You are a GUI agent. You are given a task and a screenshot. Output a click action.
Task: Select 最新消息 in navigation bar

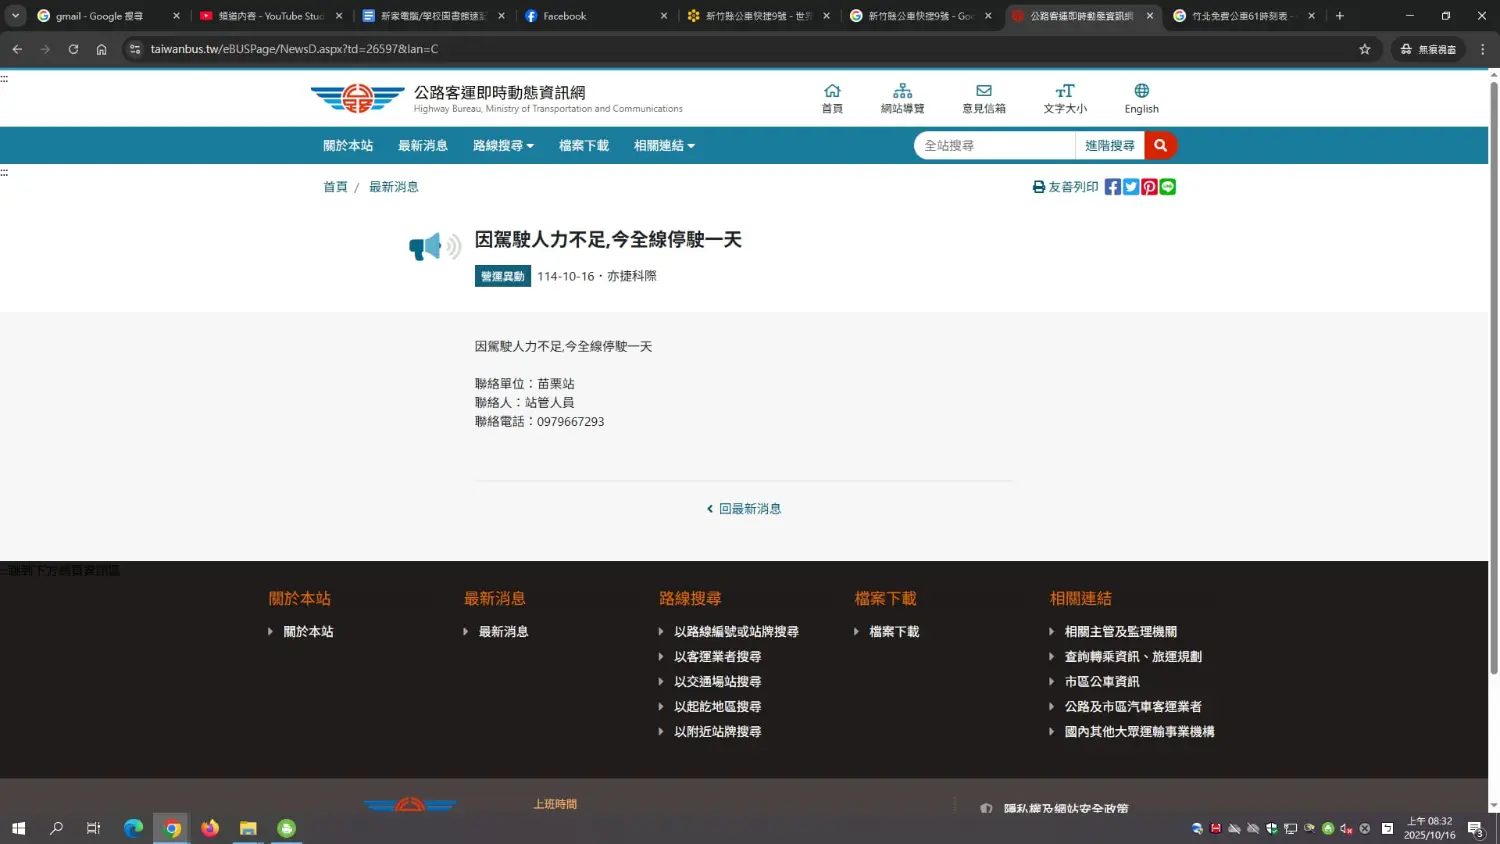tap(423, 146)
